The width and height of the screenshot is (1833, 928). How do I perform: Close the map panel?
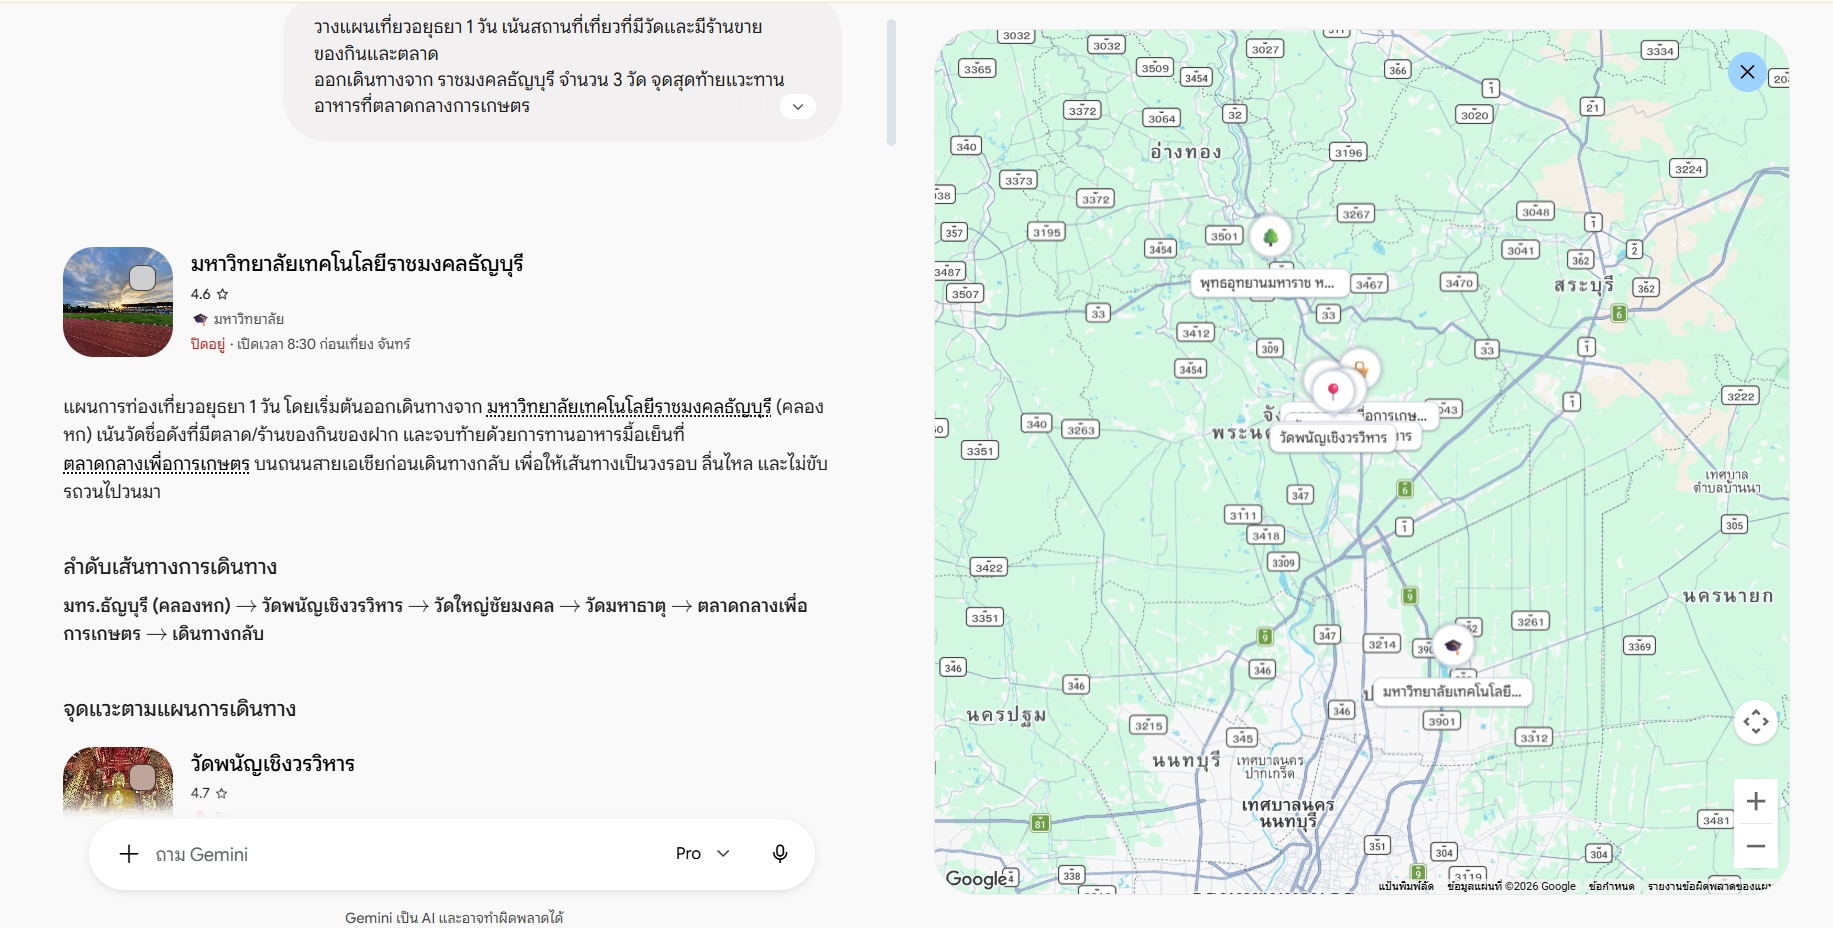point(1747,72)
